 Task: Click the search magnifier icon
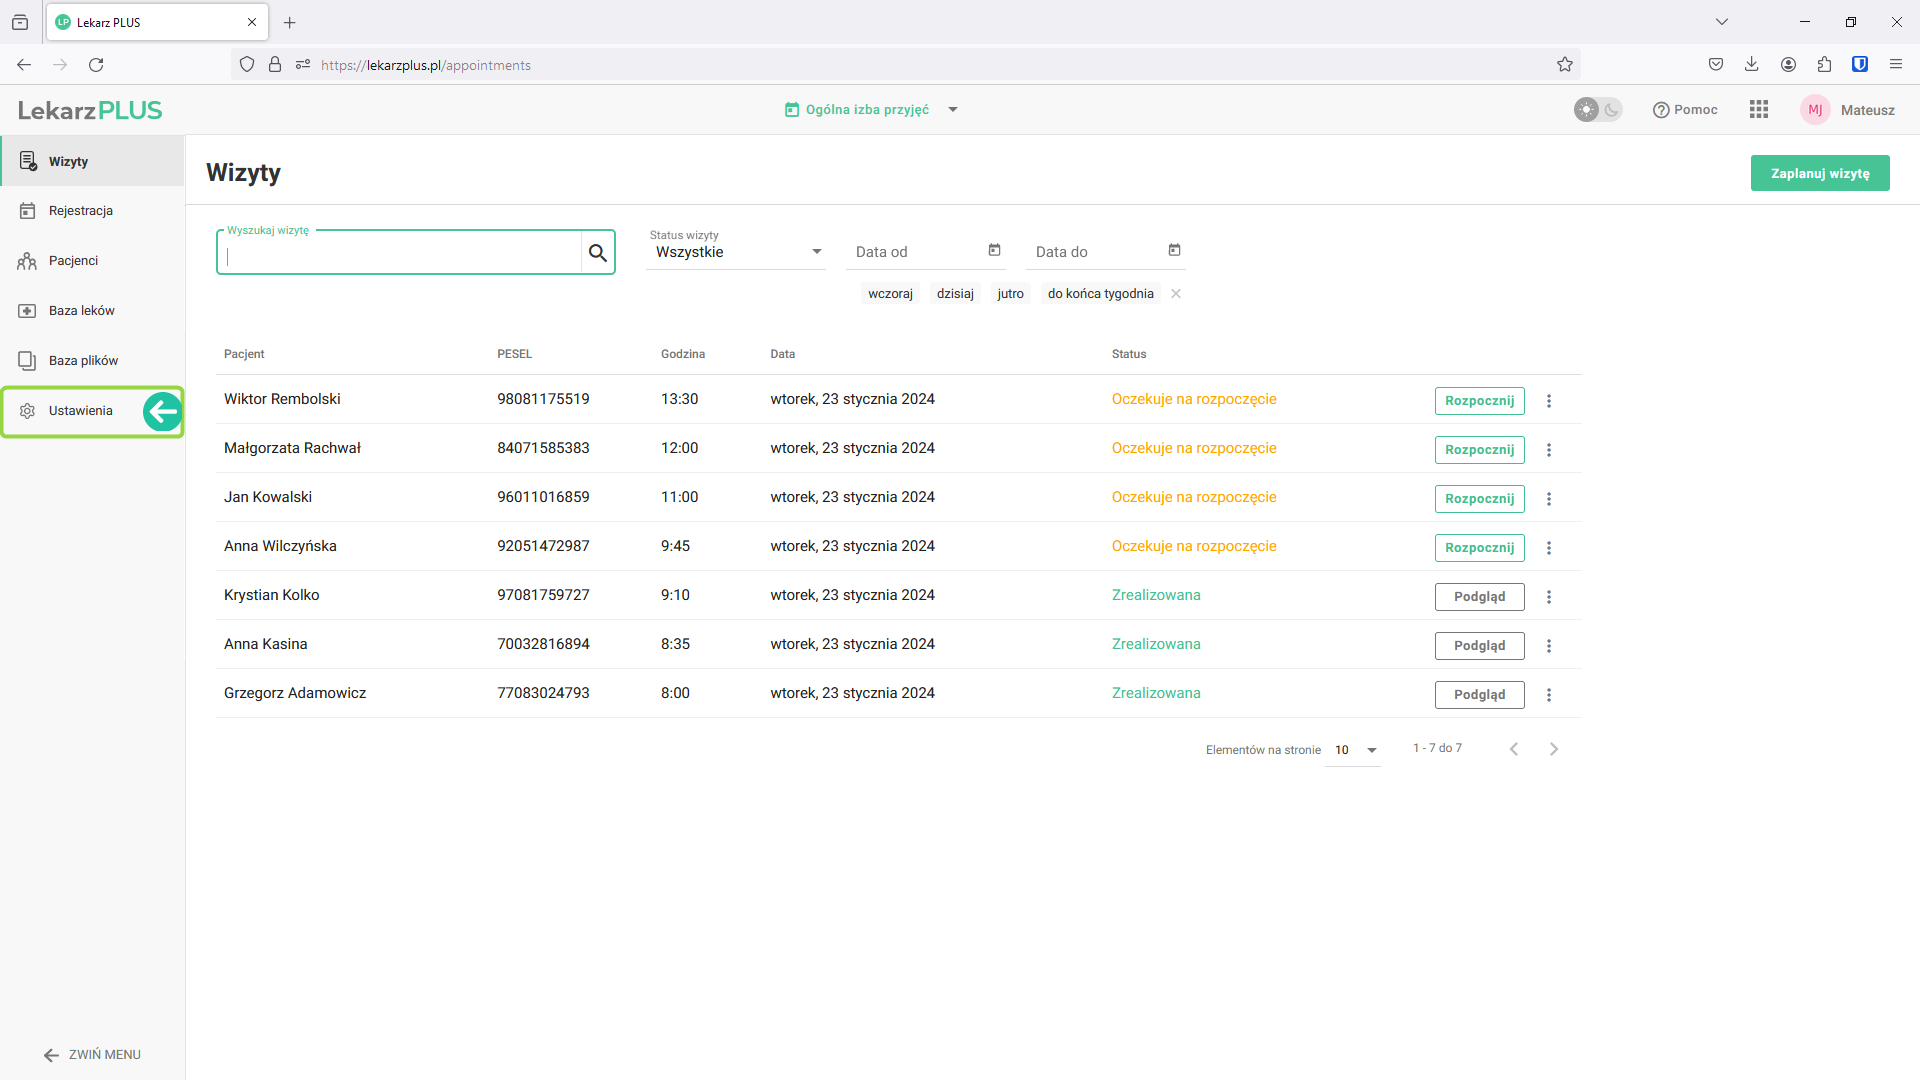tap(597, 253)
